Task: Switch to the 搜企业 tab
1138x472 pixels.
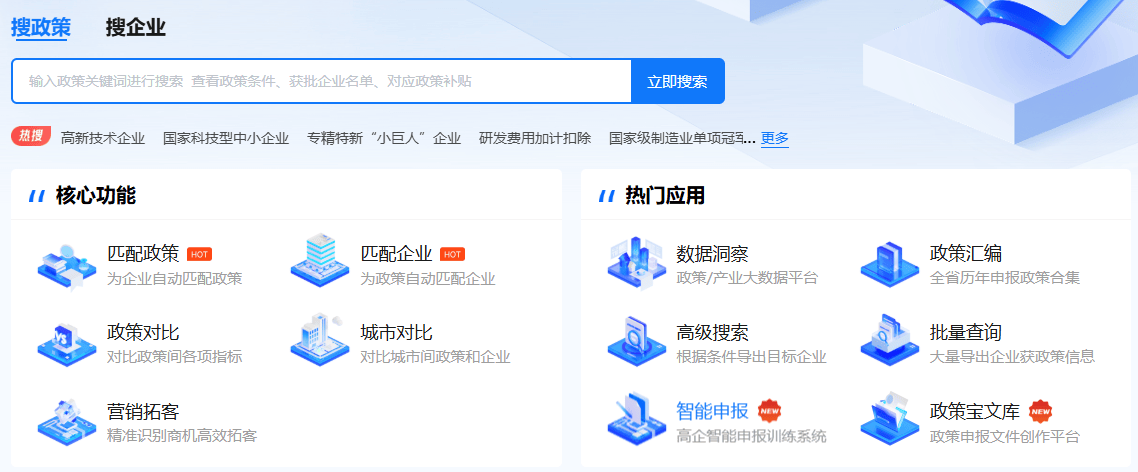Action: coord(135,28)
